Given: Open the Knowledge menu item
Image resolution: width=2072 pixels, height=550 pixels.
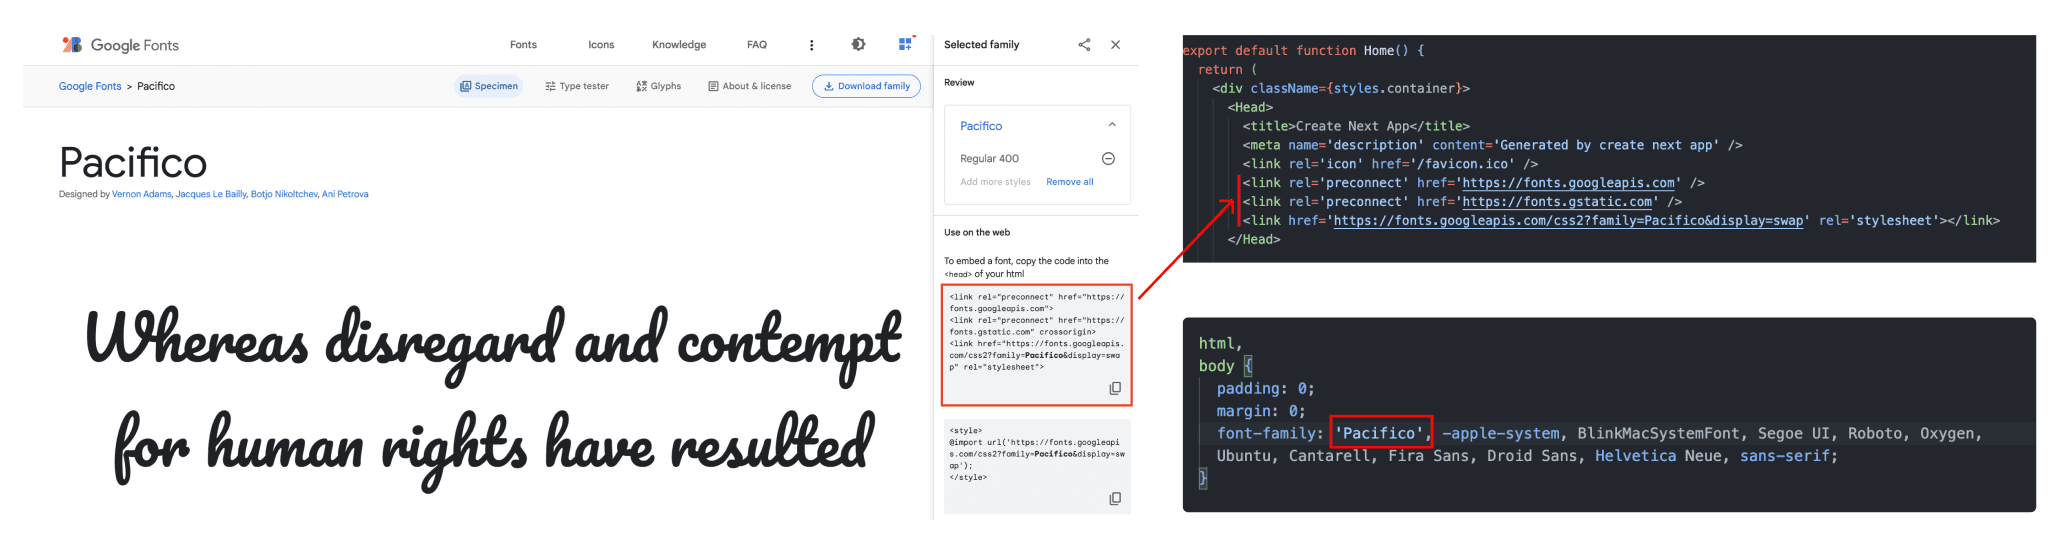Looking at the screenshot, I should tap(679, 45).
